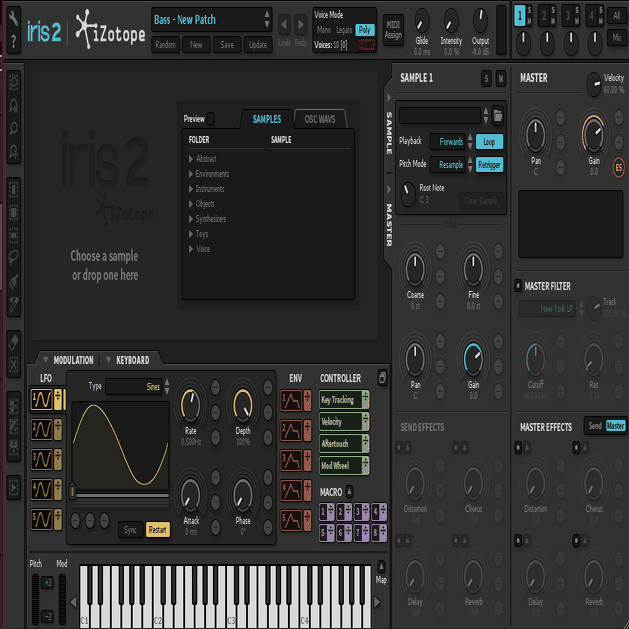The image size is (629, 629).
Task: Expand the Voice folder
Action: click(x=191, y=249)
